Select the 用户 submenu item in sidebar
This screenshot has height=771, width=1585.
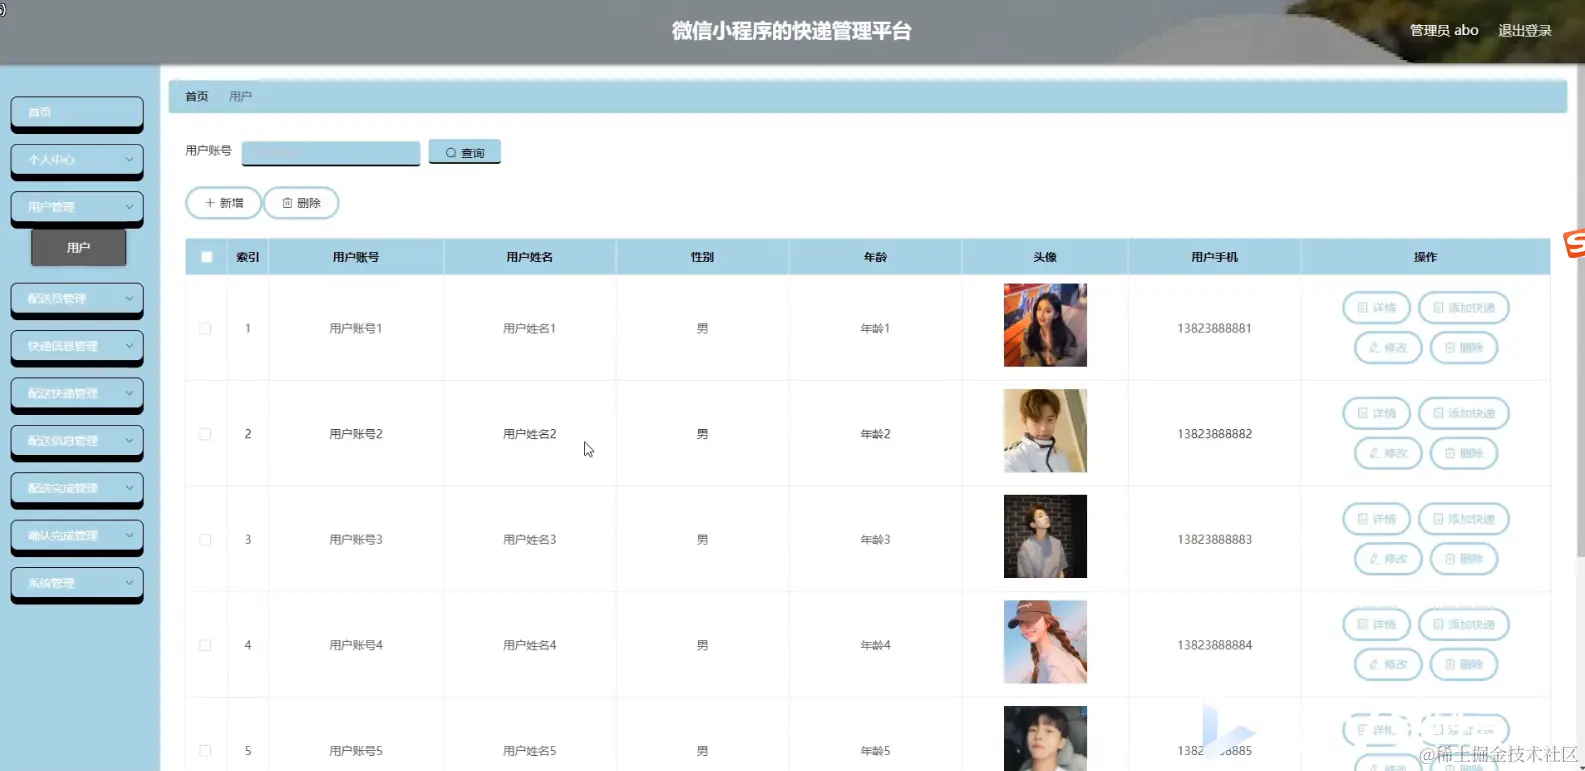pyautogui.click(x=78, y=248)
